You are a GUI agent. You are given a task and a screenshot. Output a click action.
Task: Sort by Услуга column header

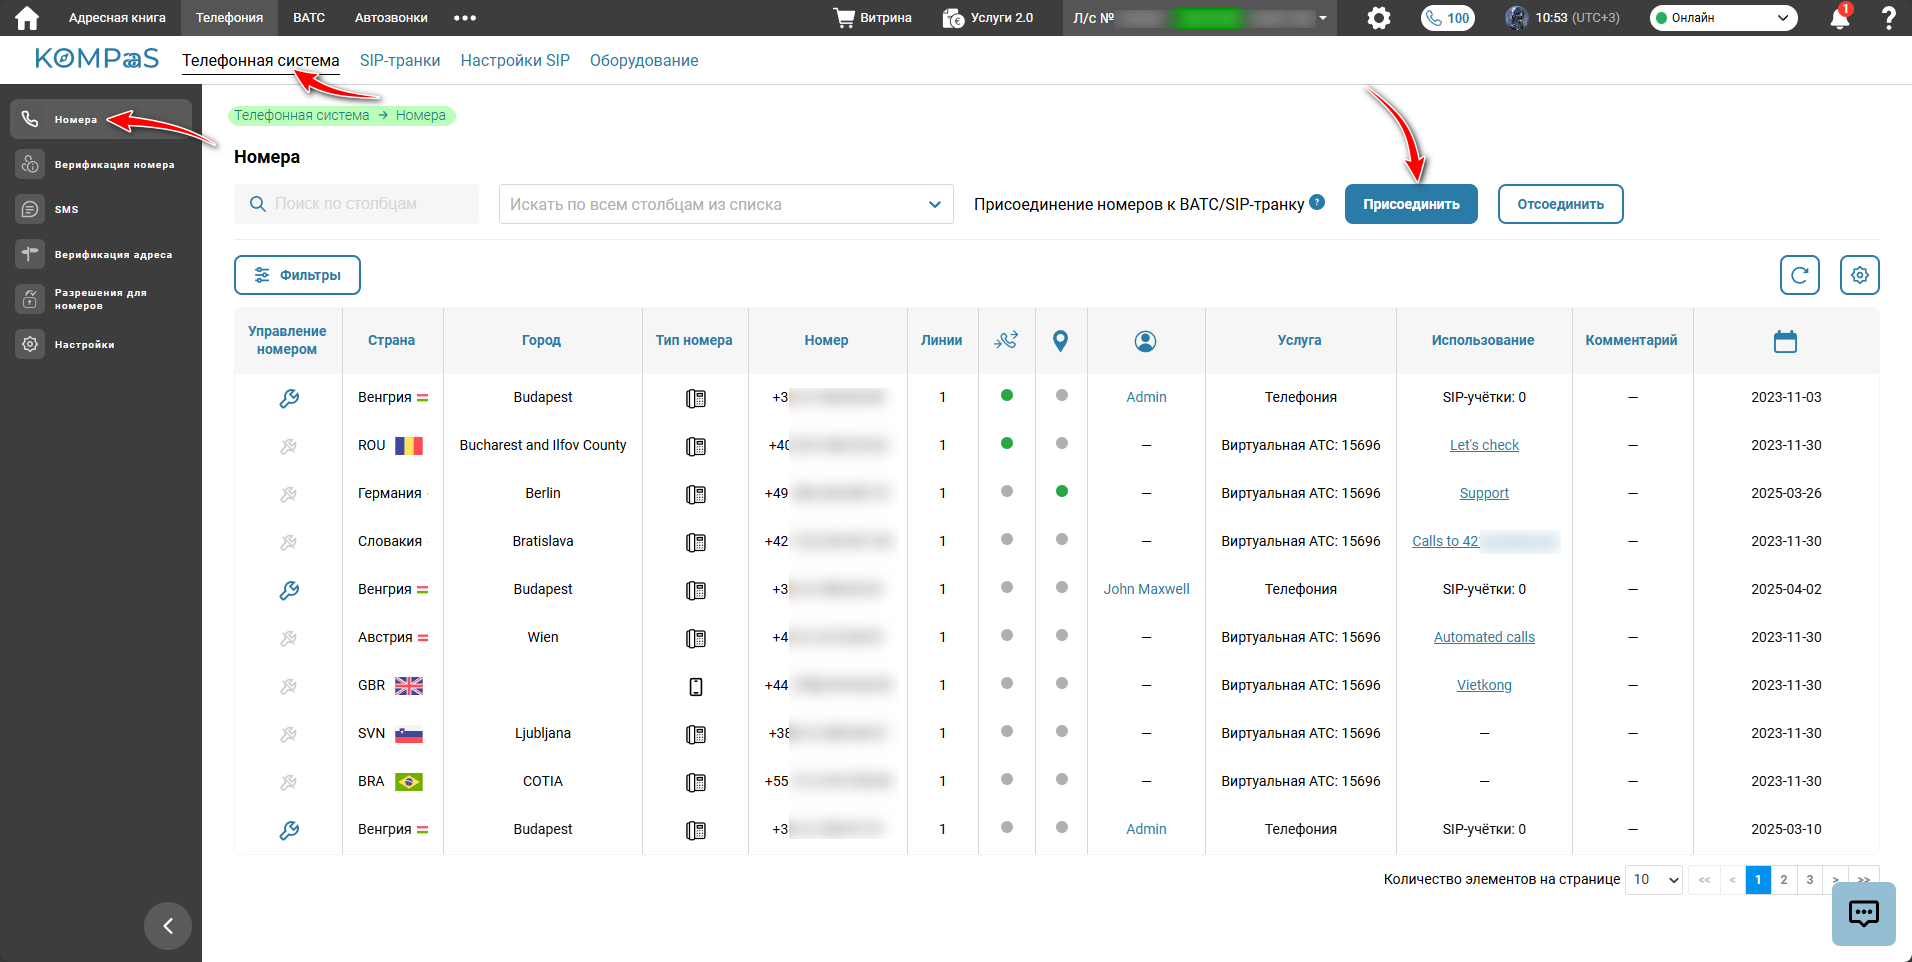click(x=1299, y=341)
